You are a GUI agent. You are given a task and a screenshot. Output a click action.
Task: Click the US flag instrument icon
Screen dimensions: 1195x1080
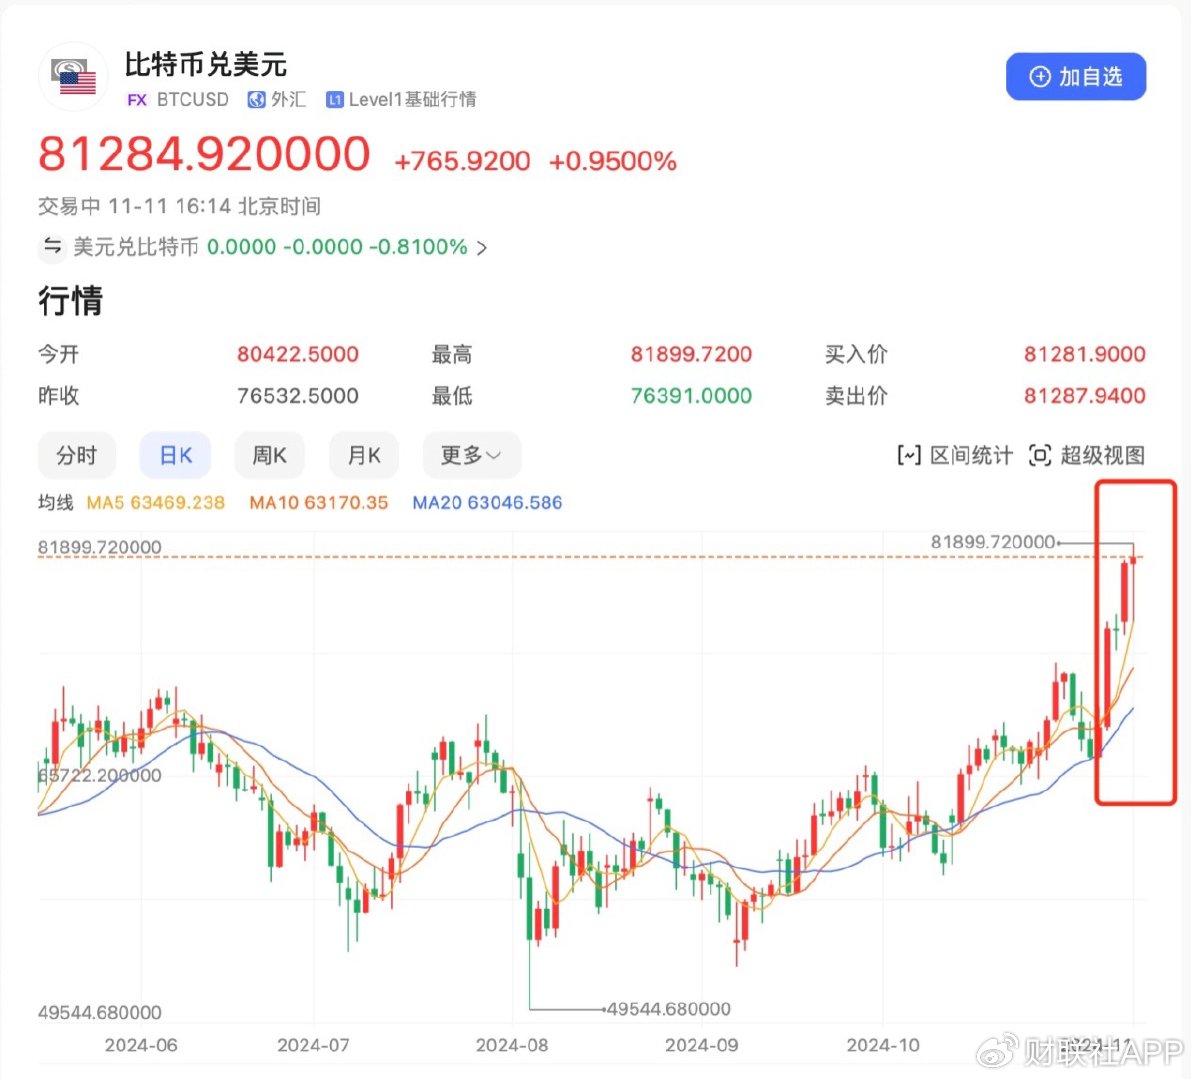(x=73, y=75)
